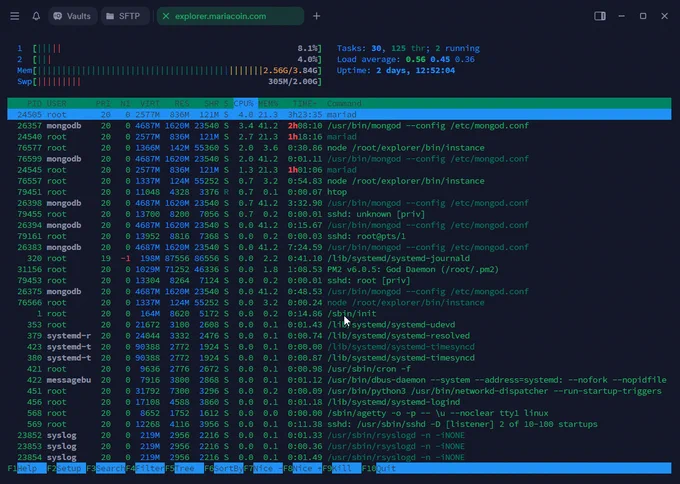This screenshot has width=680, height=484.
Task: Select the systemd-logind process row
Action: (x=339, y=402)
